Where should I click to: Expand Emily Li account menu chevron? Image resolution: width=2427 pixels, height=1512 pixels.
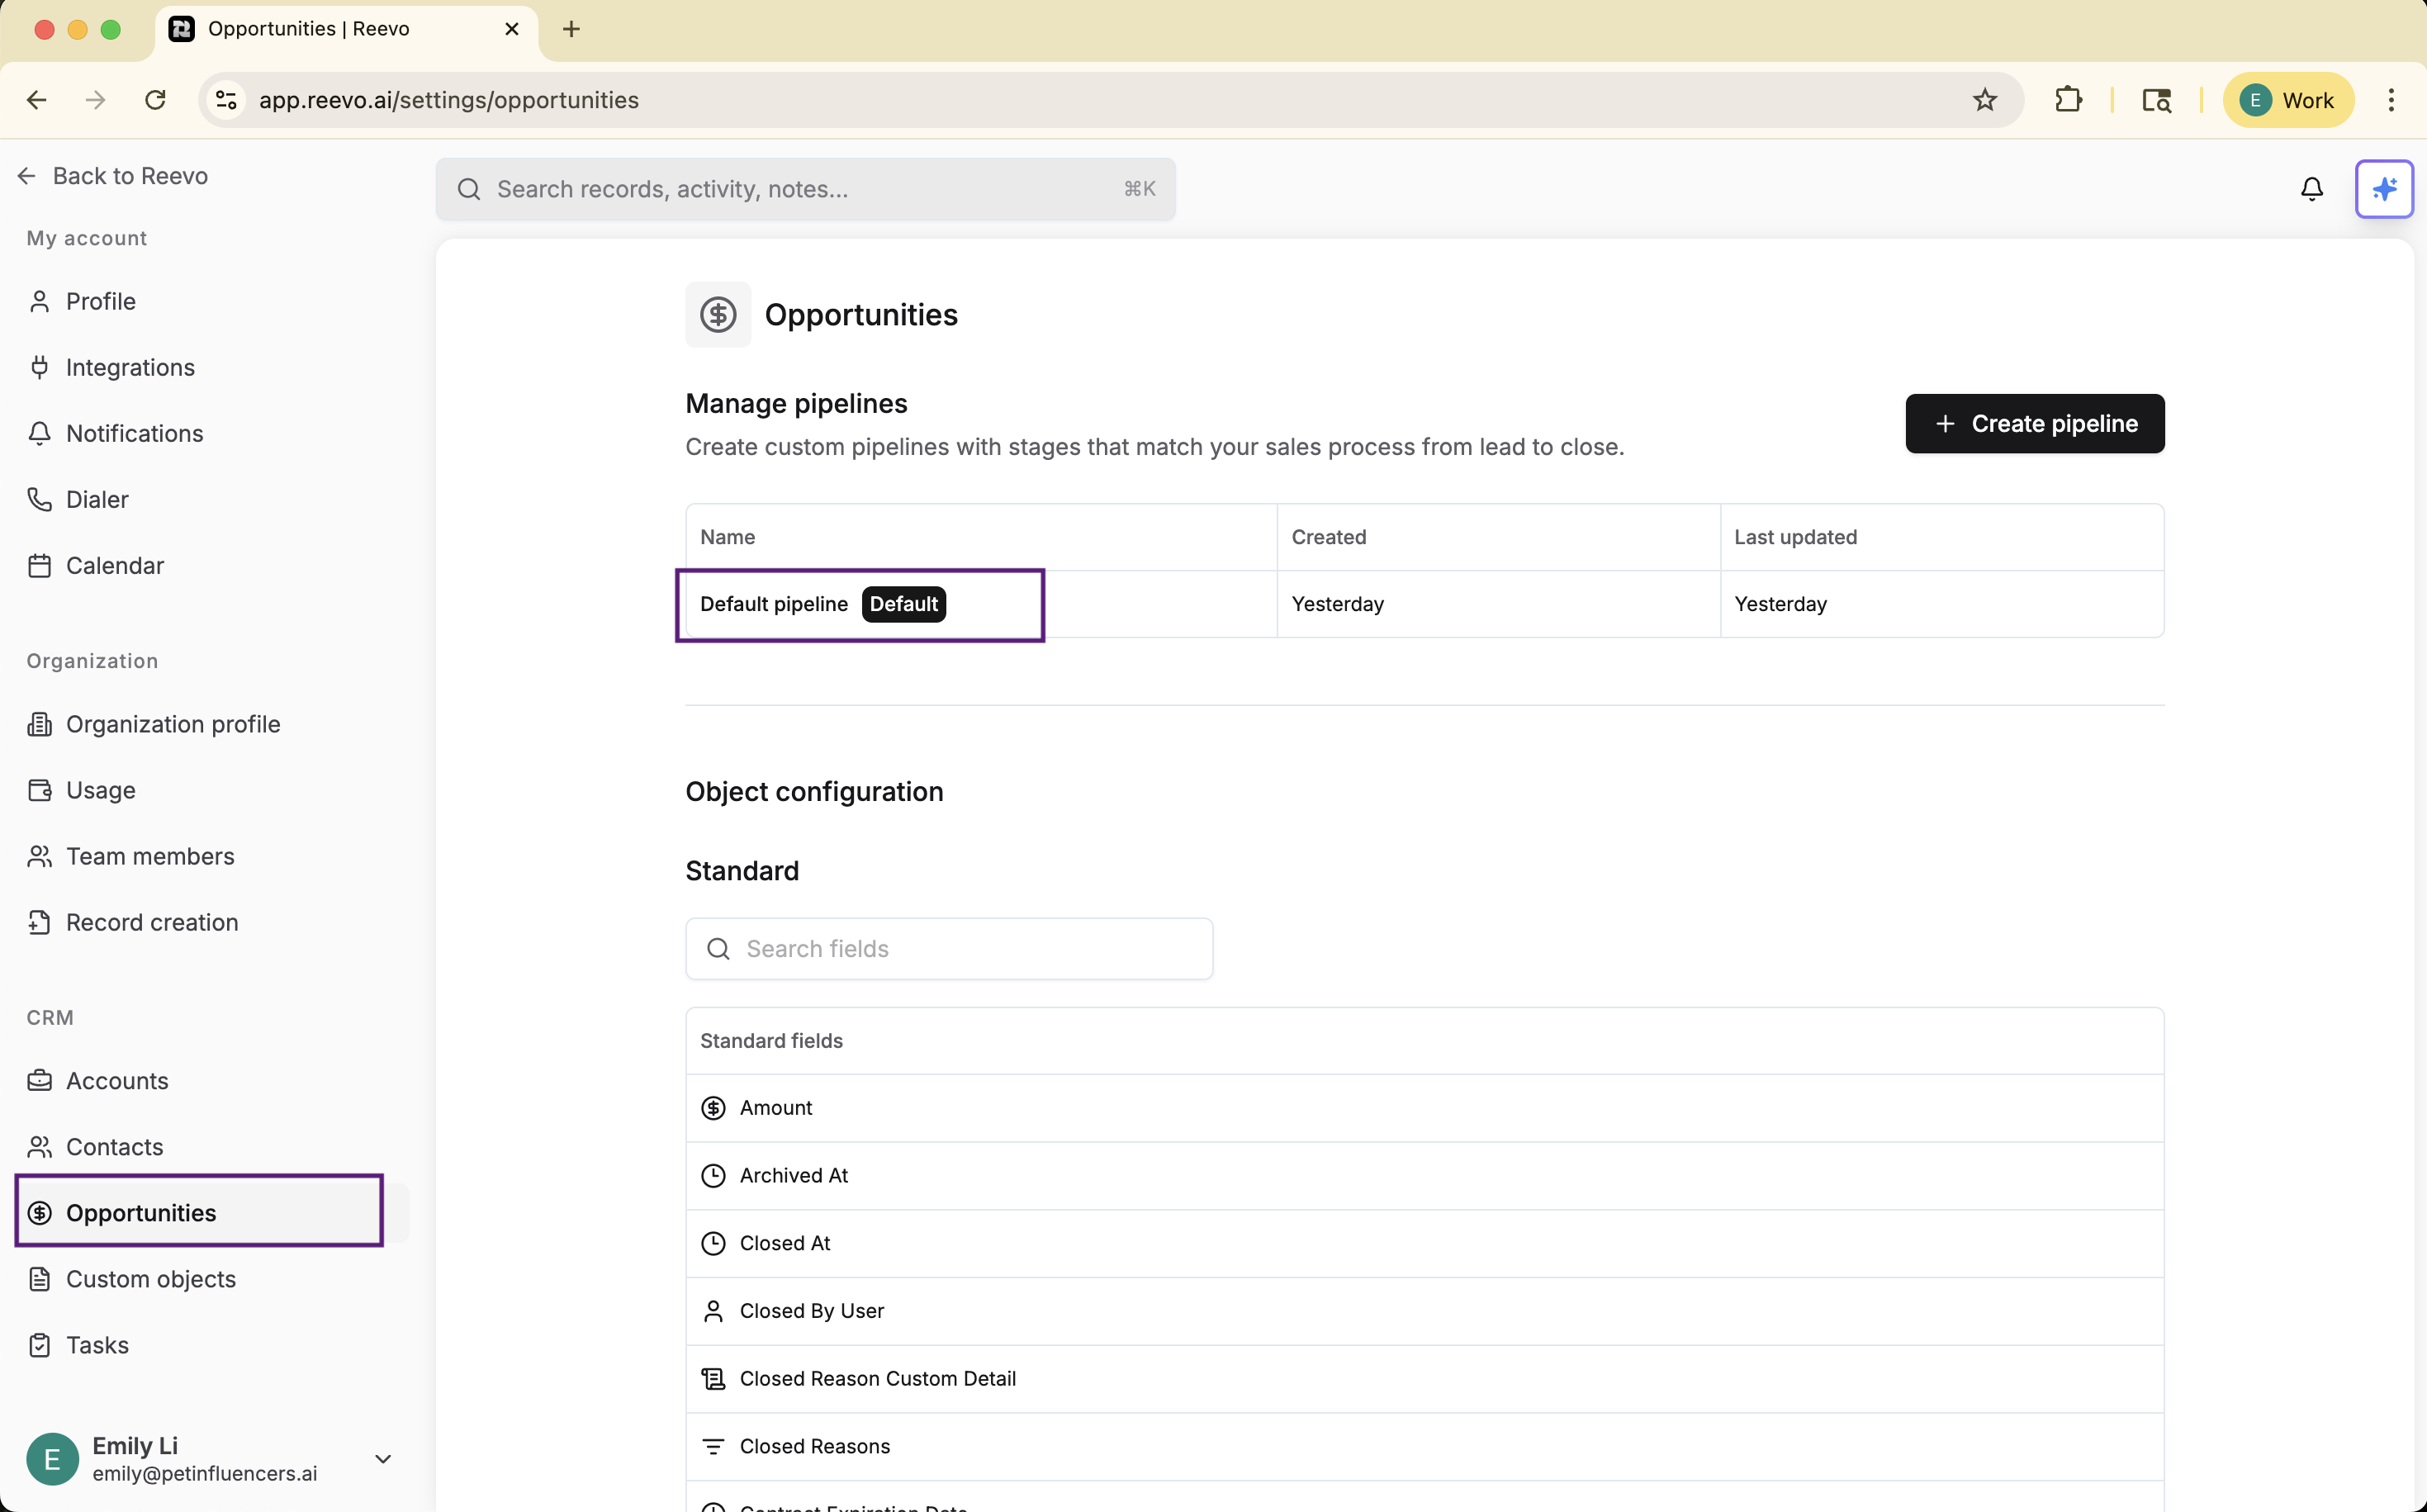pyautogui.click(x=382, y=1459)
